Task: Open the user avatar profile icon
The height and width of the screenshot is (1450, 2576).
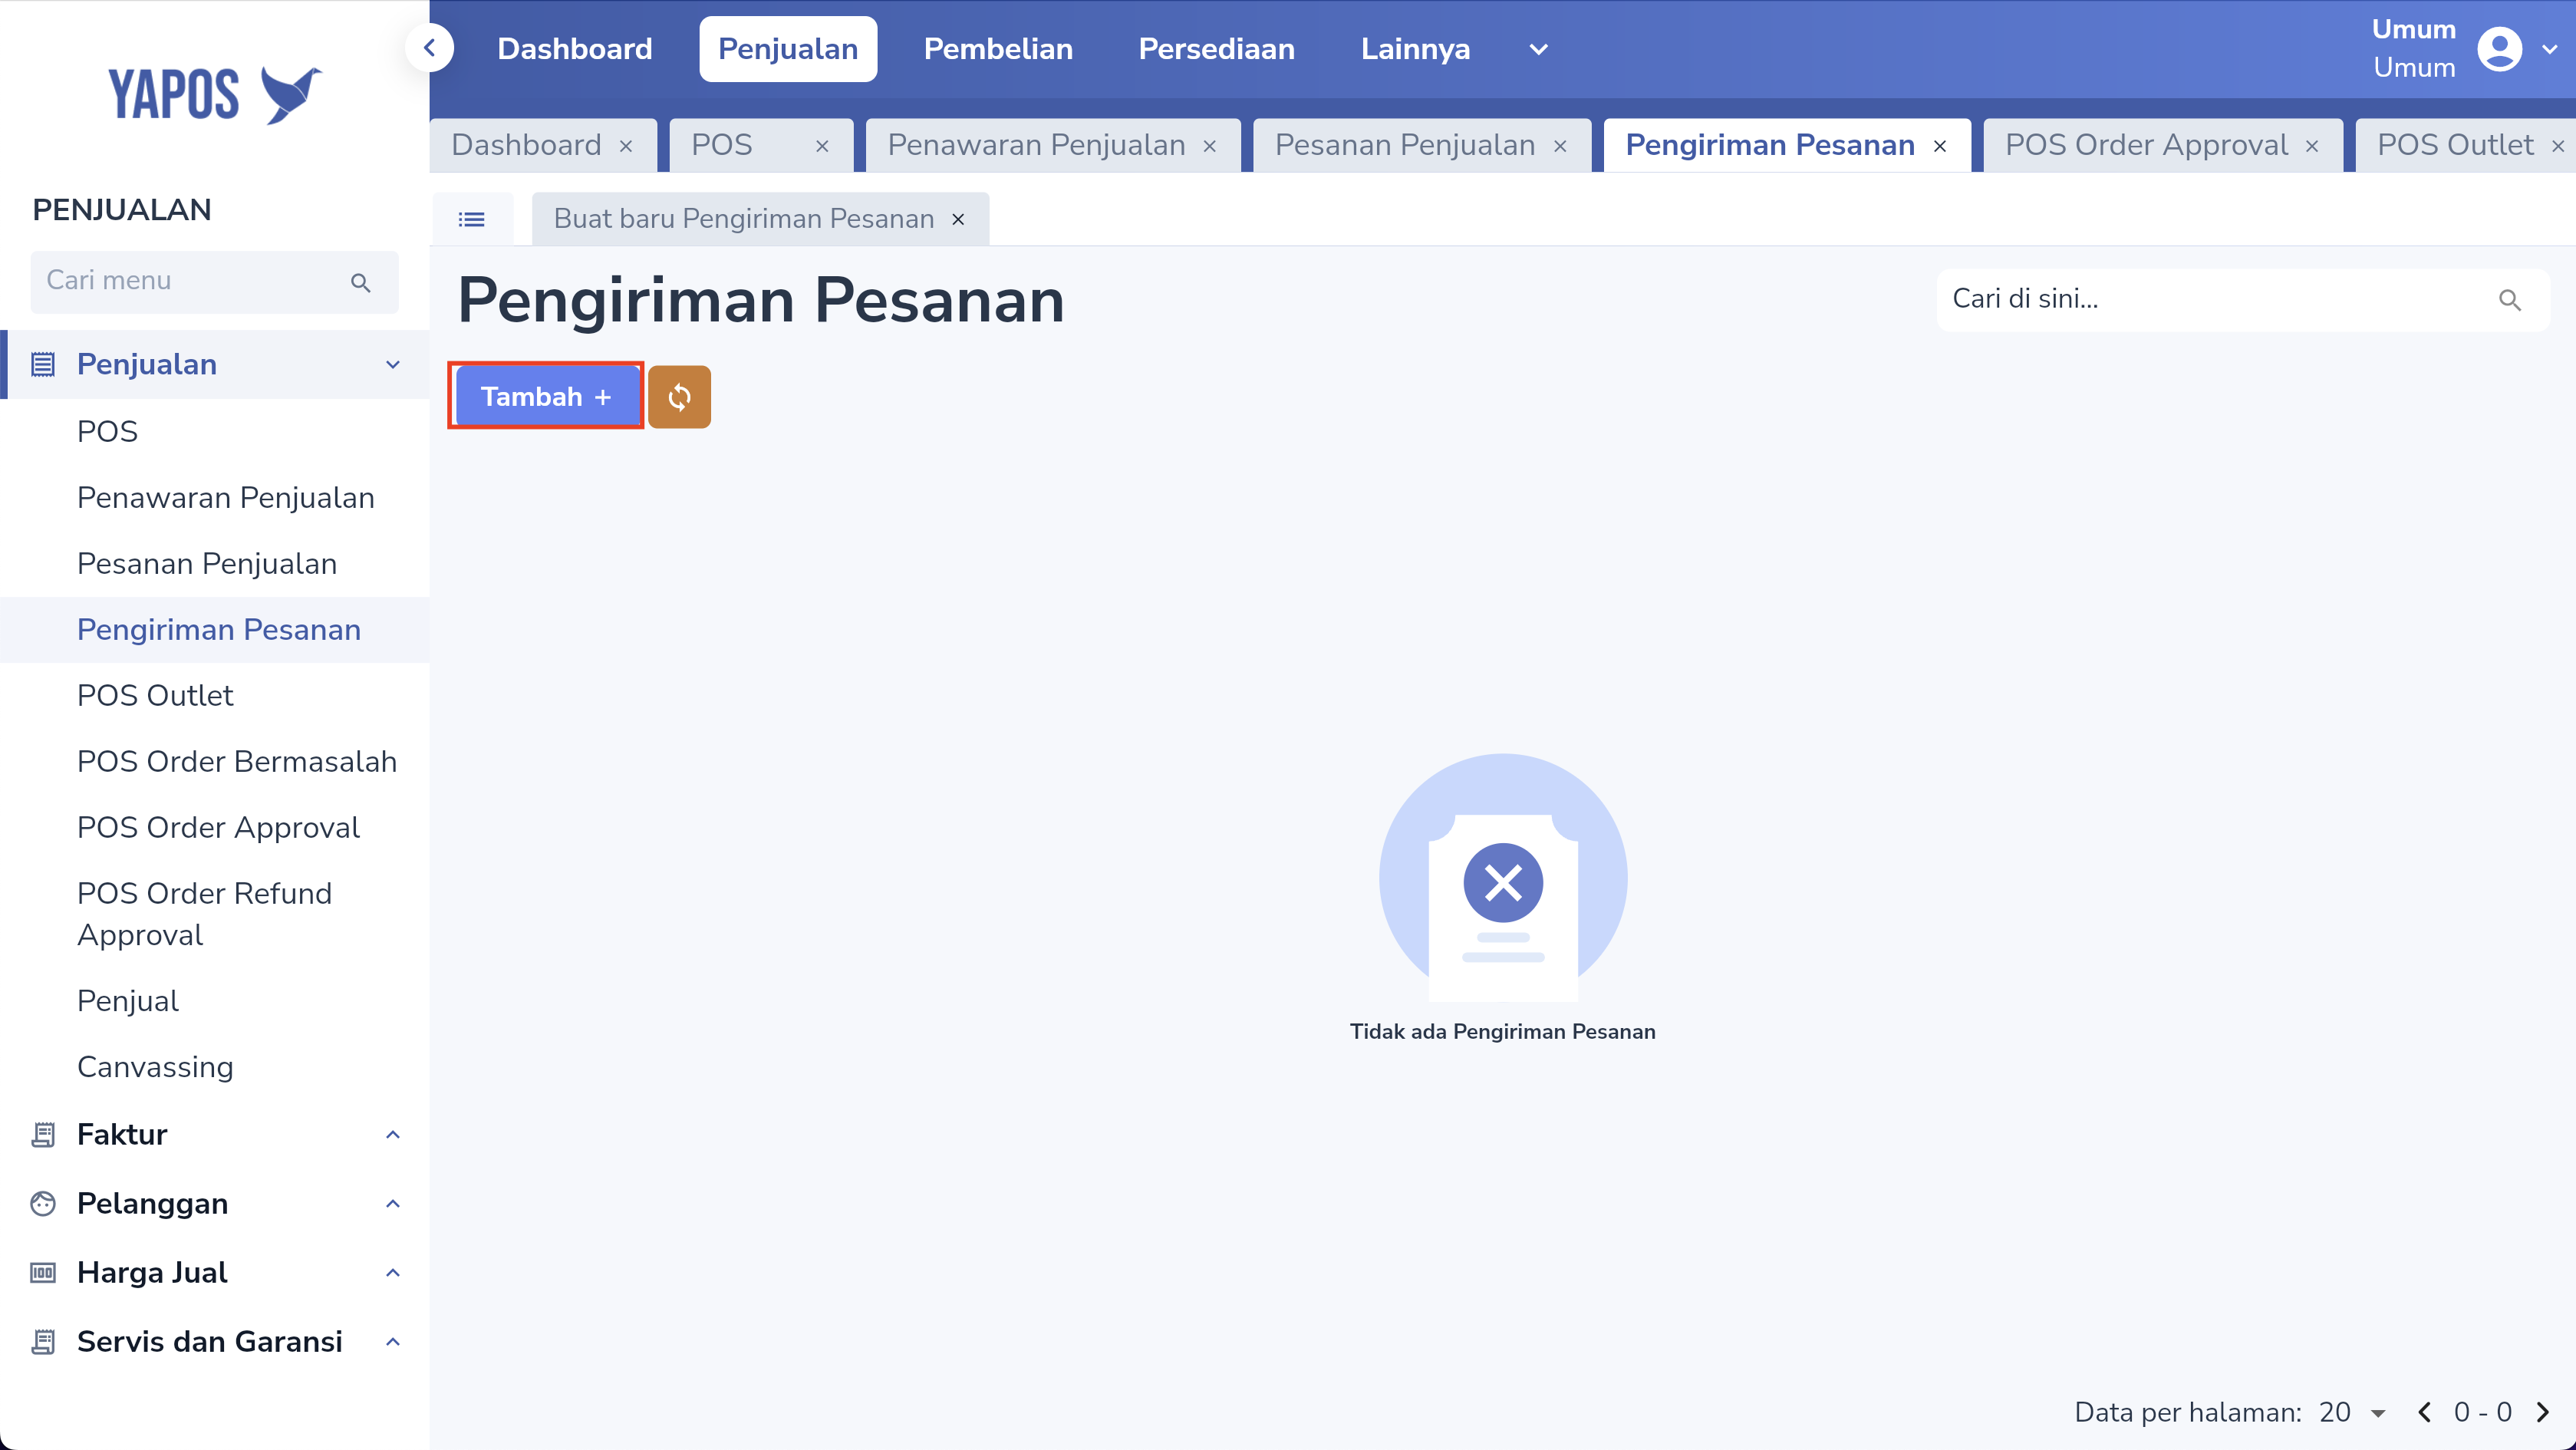Action: point(2499,49)
